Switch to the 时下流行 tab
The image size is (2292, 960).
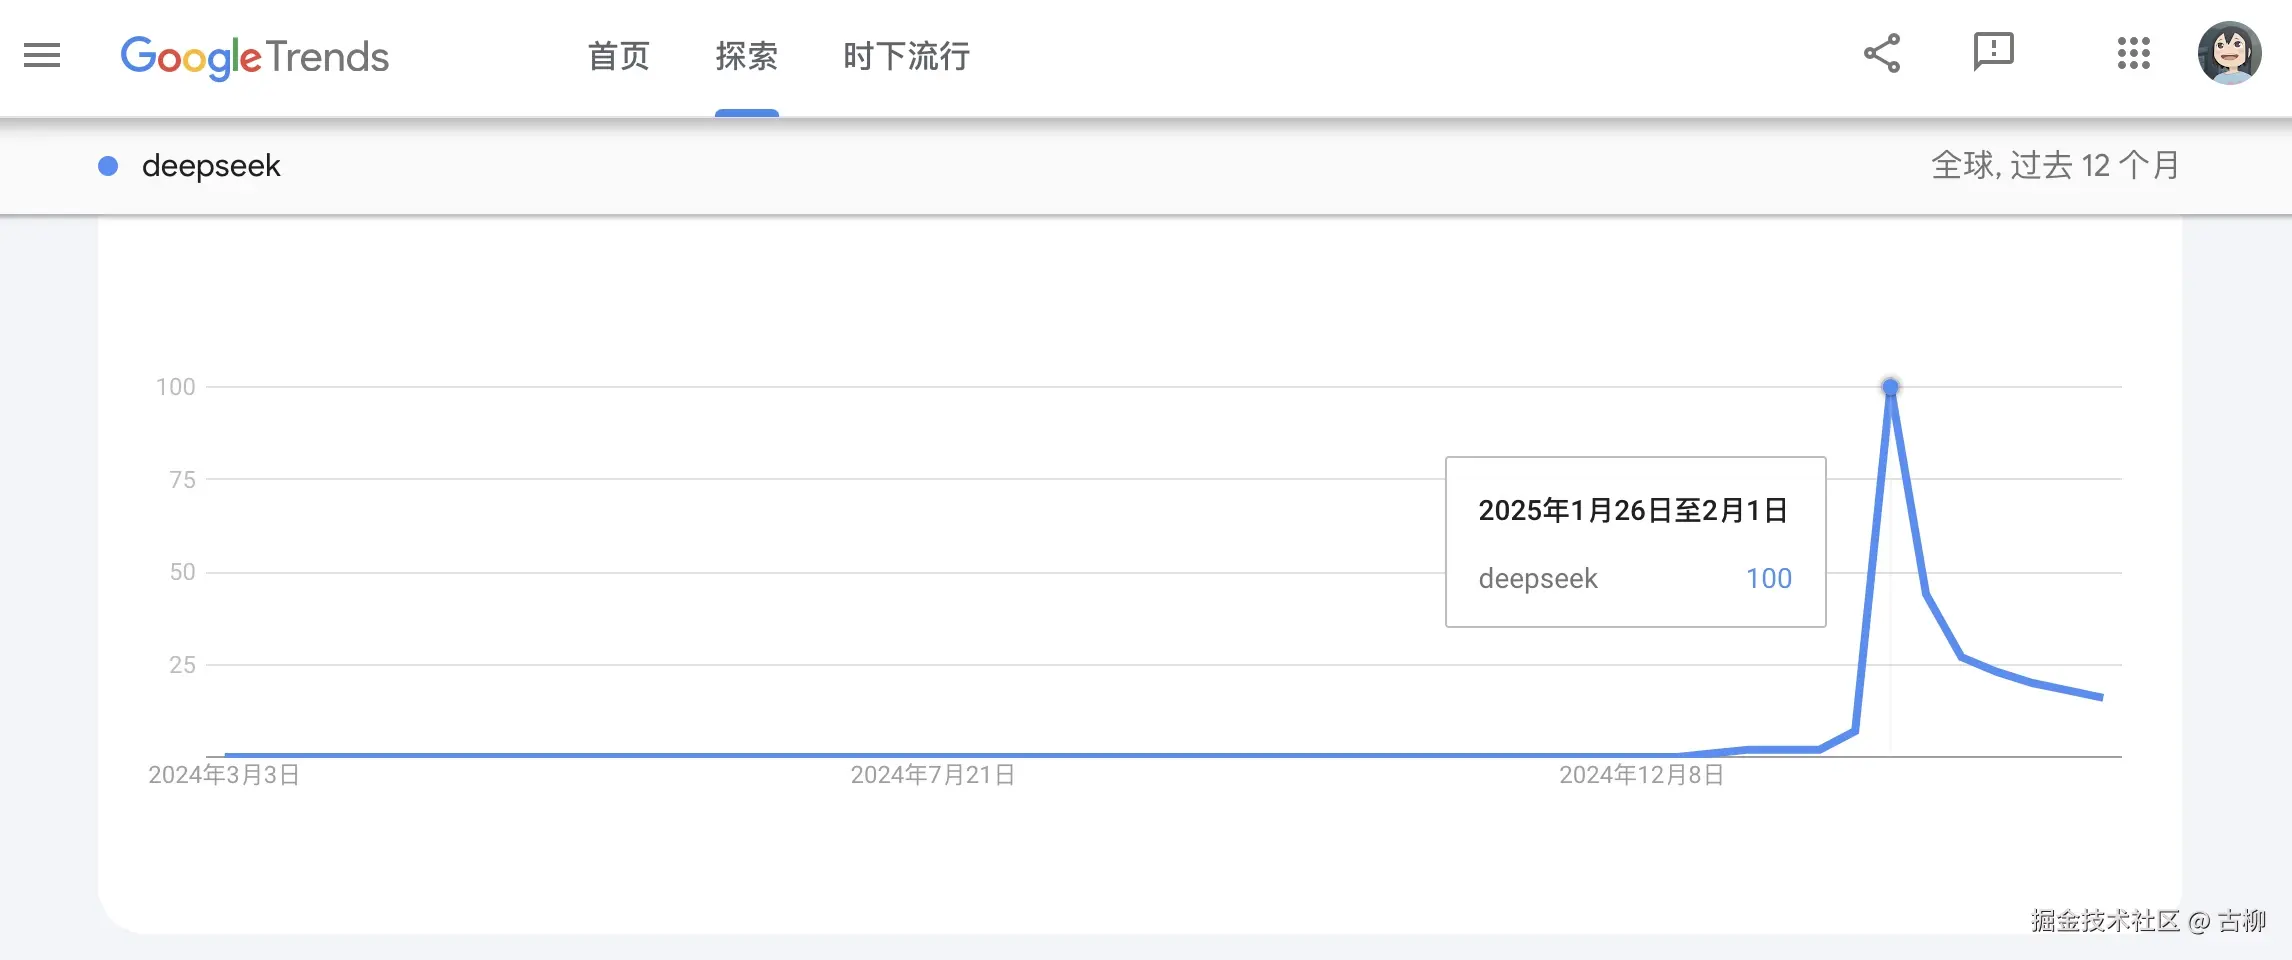906,56
